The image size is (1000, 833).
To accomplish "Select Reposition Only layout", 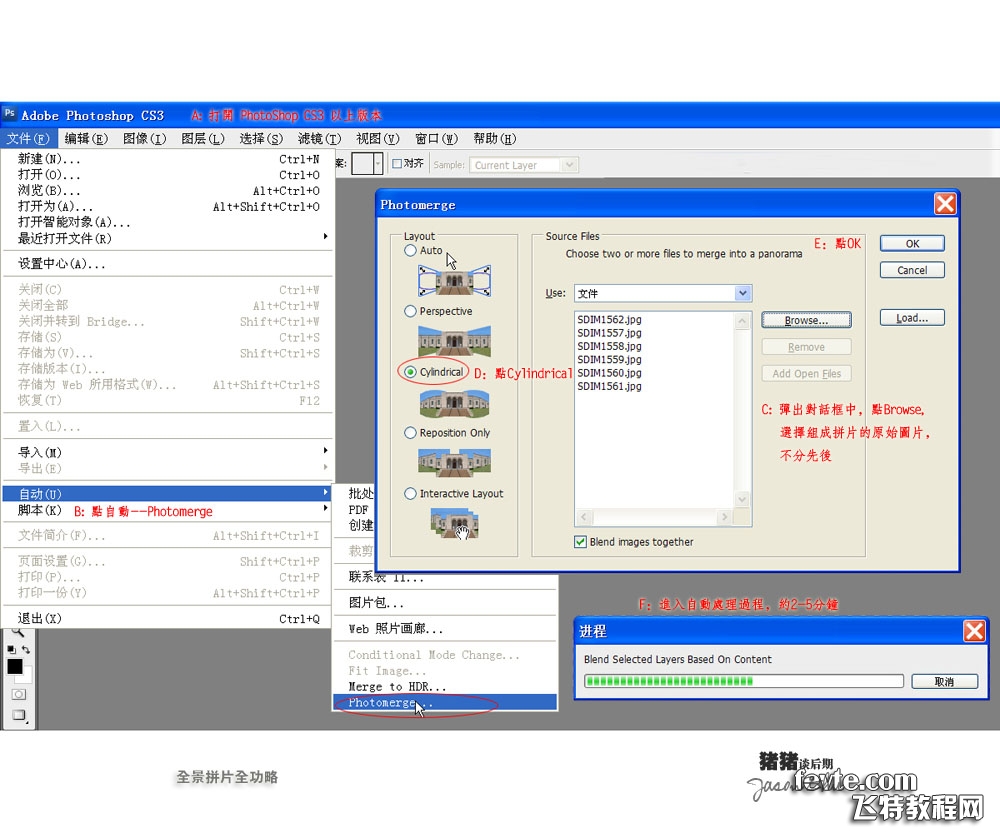I will [x=410, y=432].
